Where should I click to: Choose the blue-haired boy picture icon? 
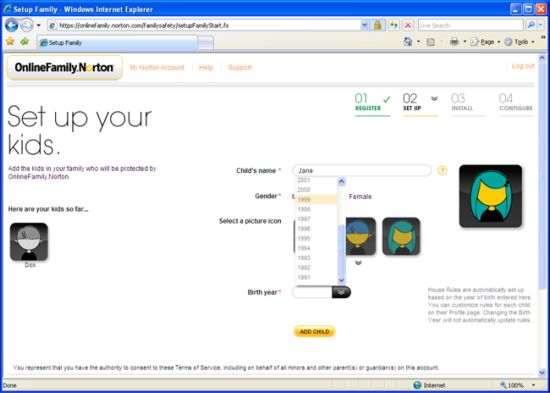coord(360,236)
